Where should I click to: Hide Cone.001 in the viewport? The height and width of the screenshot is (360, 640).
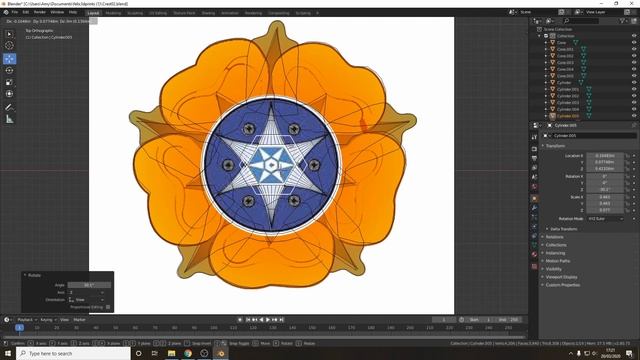point(634,49)
